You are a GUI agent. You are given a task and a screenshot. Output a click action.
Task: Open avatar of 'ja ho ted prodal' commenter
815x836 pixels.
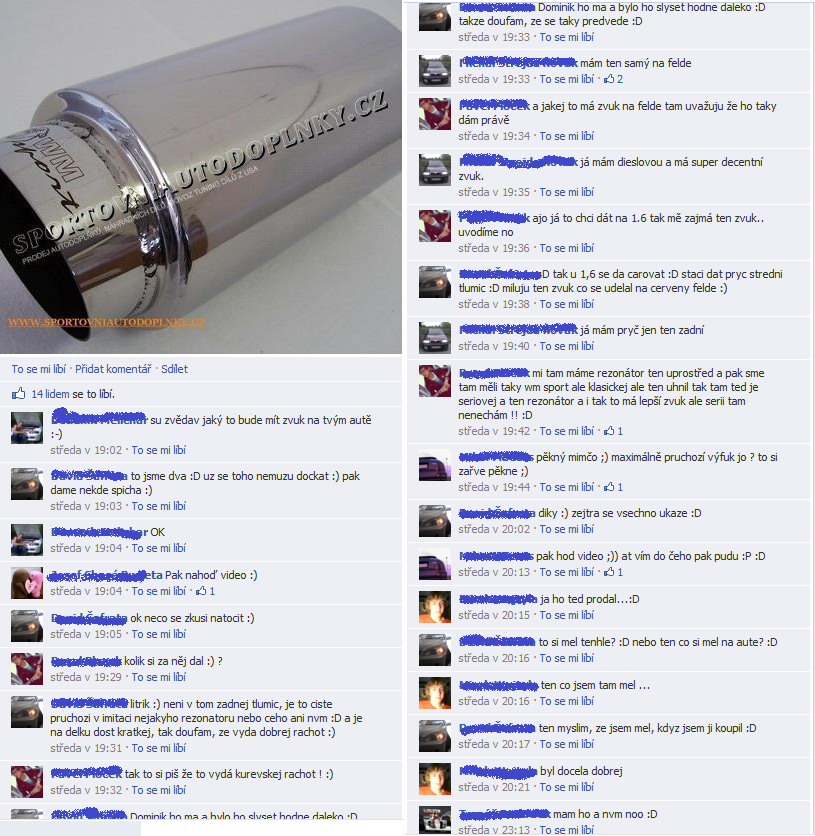[434, 607]
